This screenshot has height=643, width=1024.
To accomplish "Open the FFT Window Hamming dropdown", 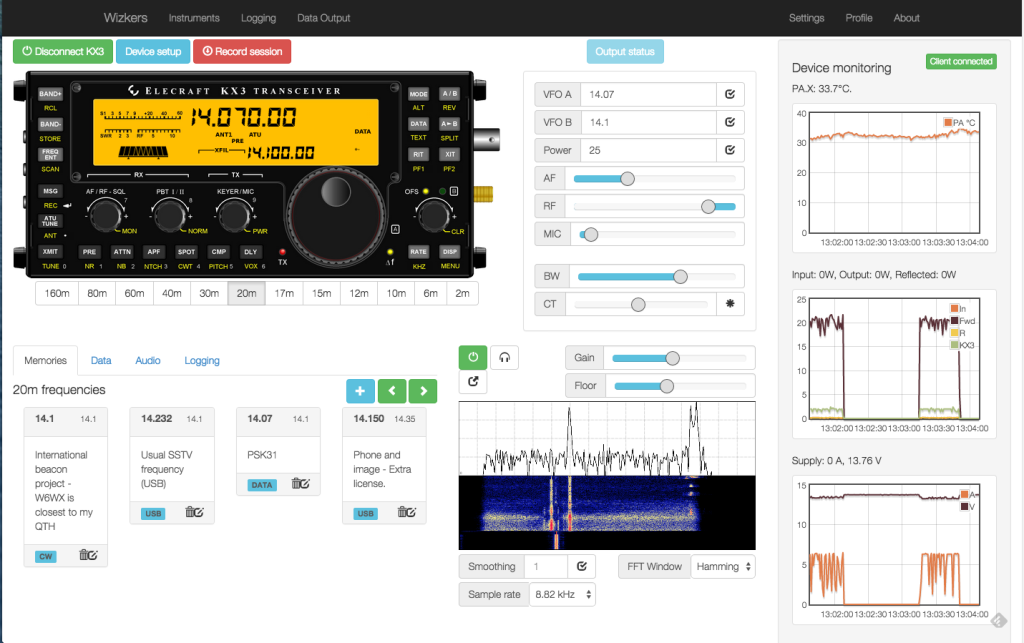I will pyautogui.click(x=723, y=567).
